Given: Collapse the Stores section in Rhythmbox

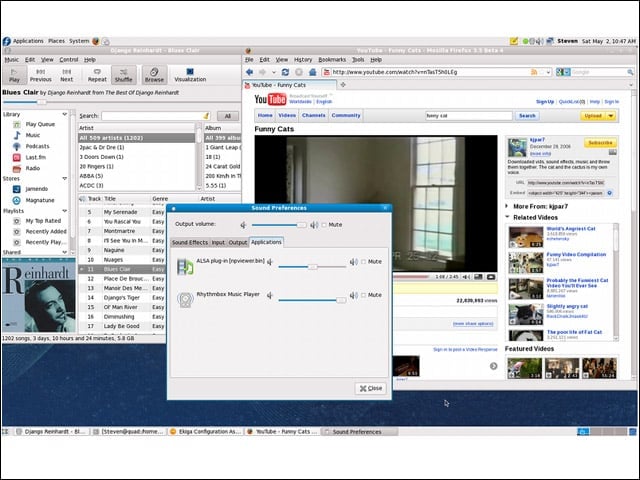Looking at the screenshot, I should point(64,178).
